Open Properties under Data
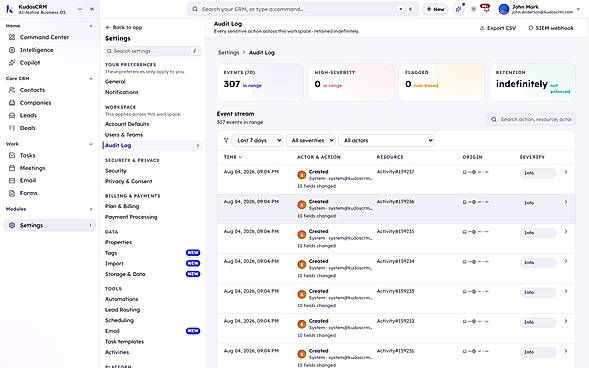589x368 pixels. [118, 242]
